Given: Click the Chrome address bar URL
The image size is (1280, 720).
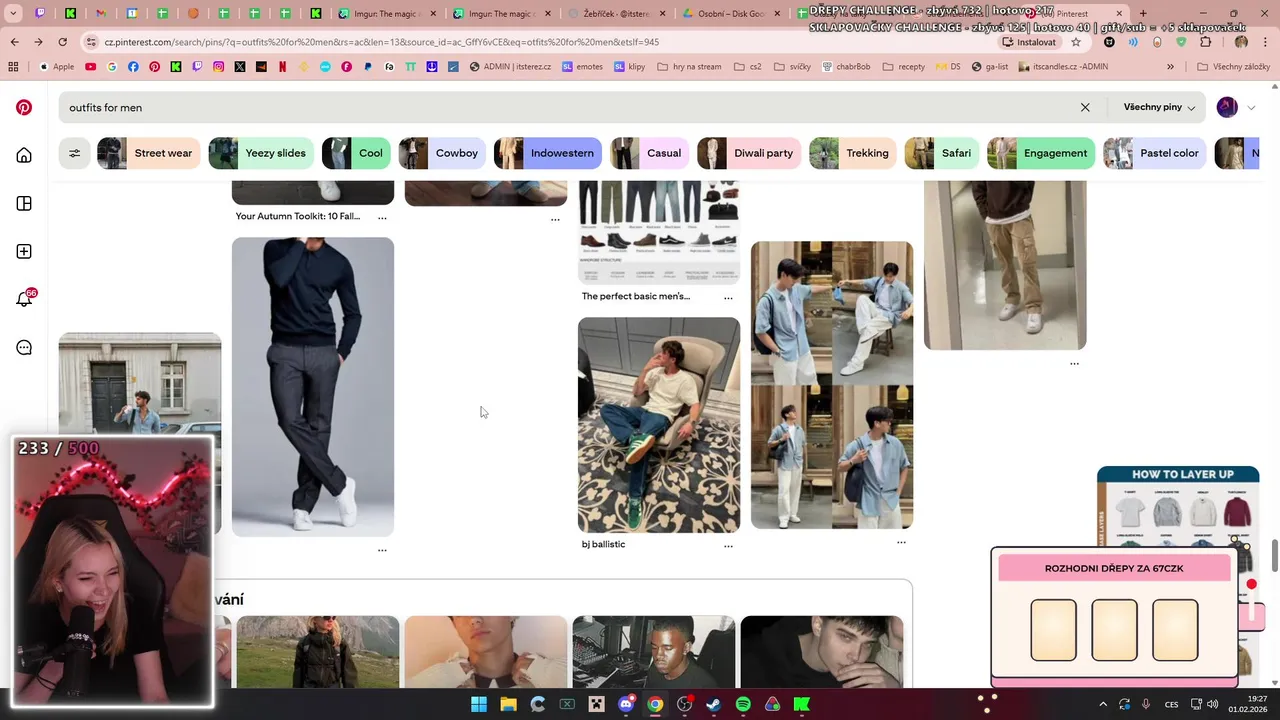Looking at the screenshot, I should tap(381, 42).
